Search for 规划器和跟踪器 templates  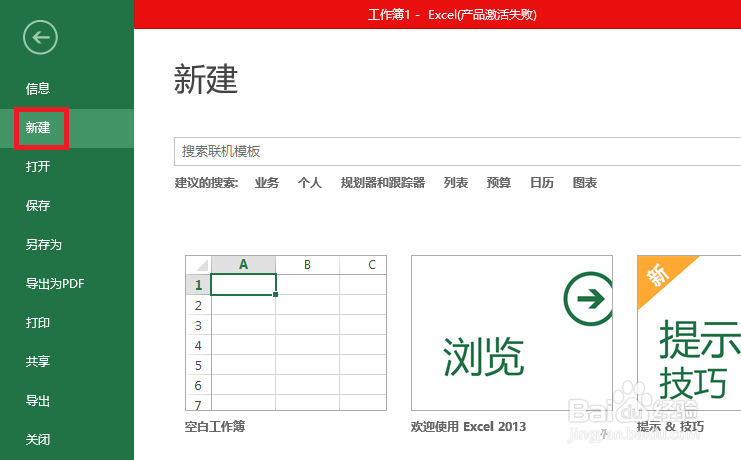[x=383, y=183]
